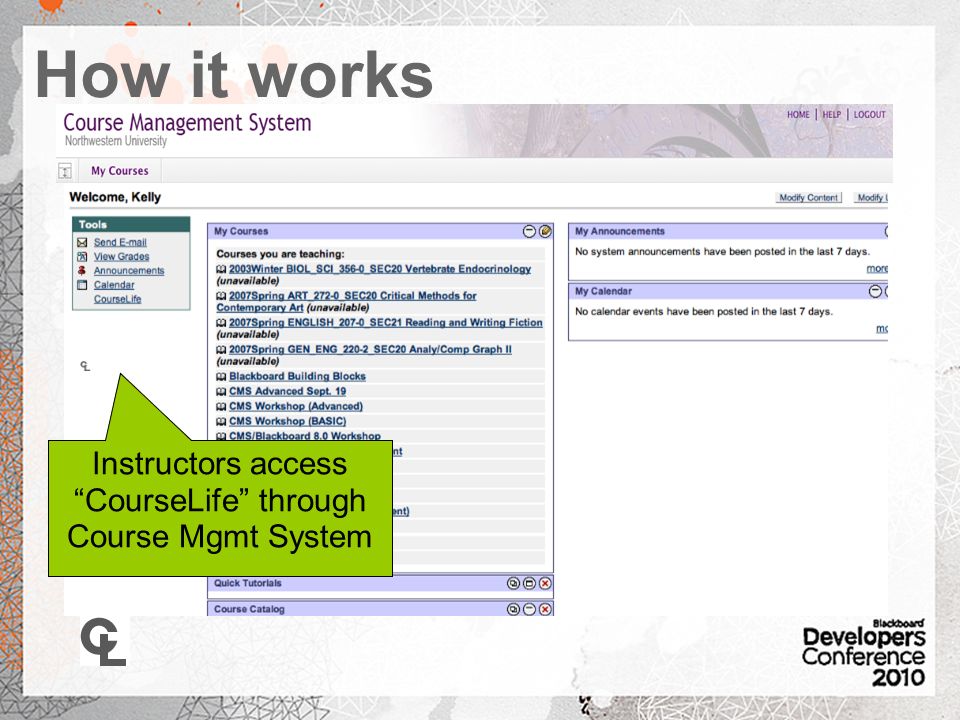Screen dimensions: 960x720
Task: Click the My Announcements module header
Action: coord(728,231)
